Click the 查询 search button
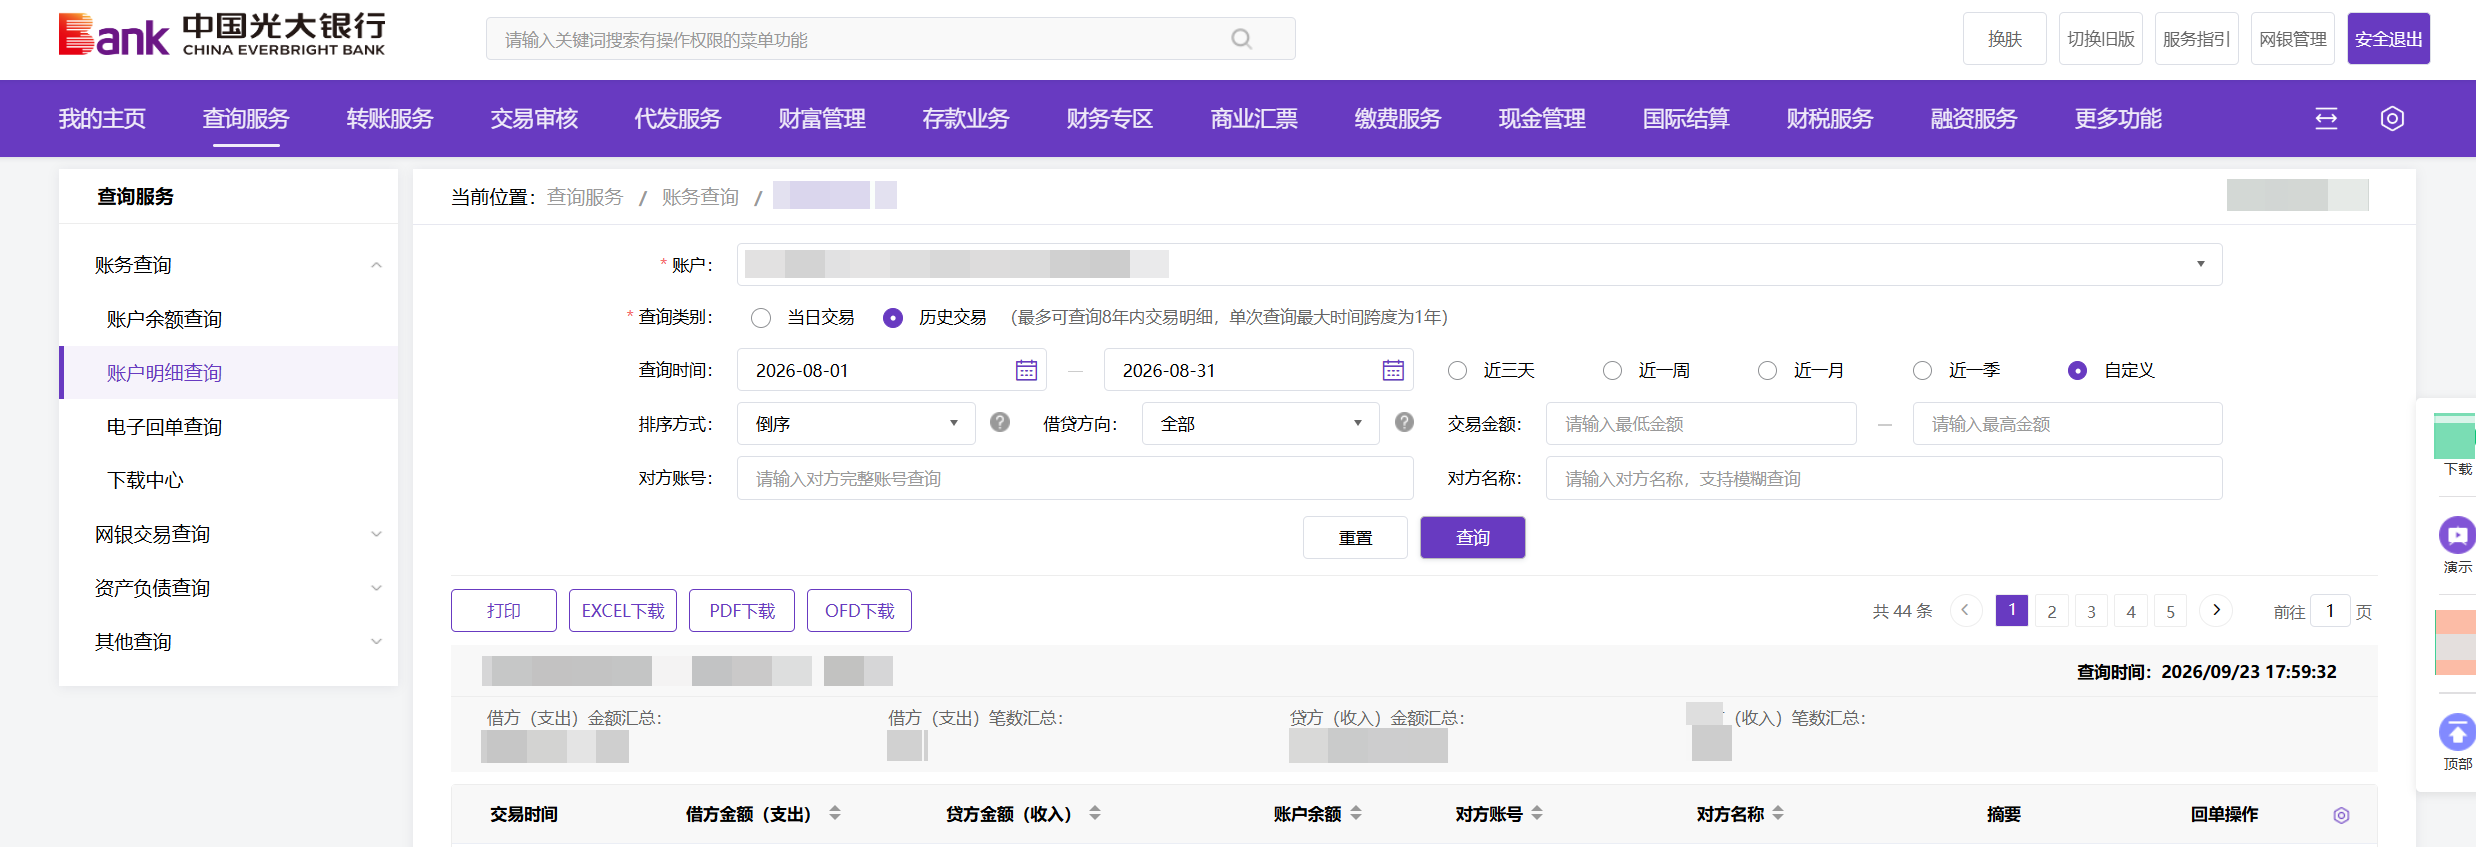This screenshot has height=847, width=2476. [1472, 538]
